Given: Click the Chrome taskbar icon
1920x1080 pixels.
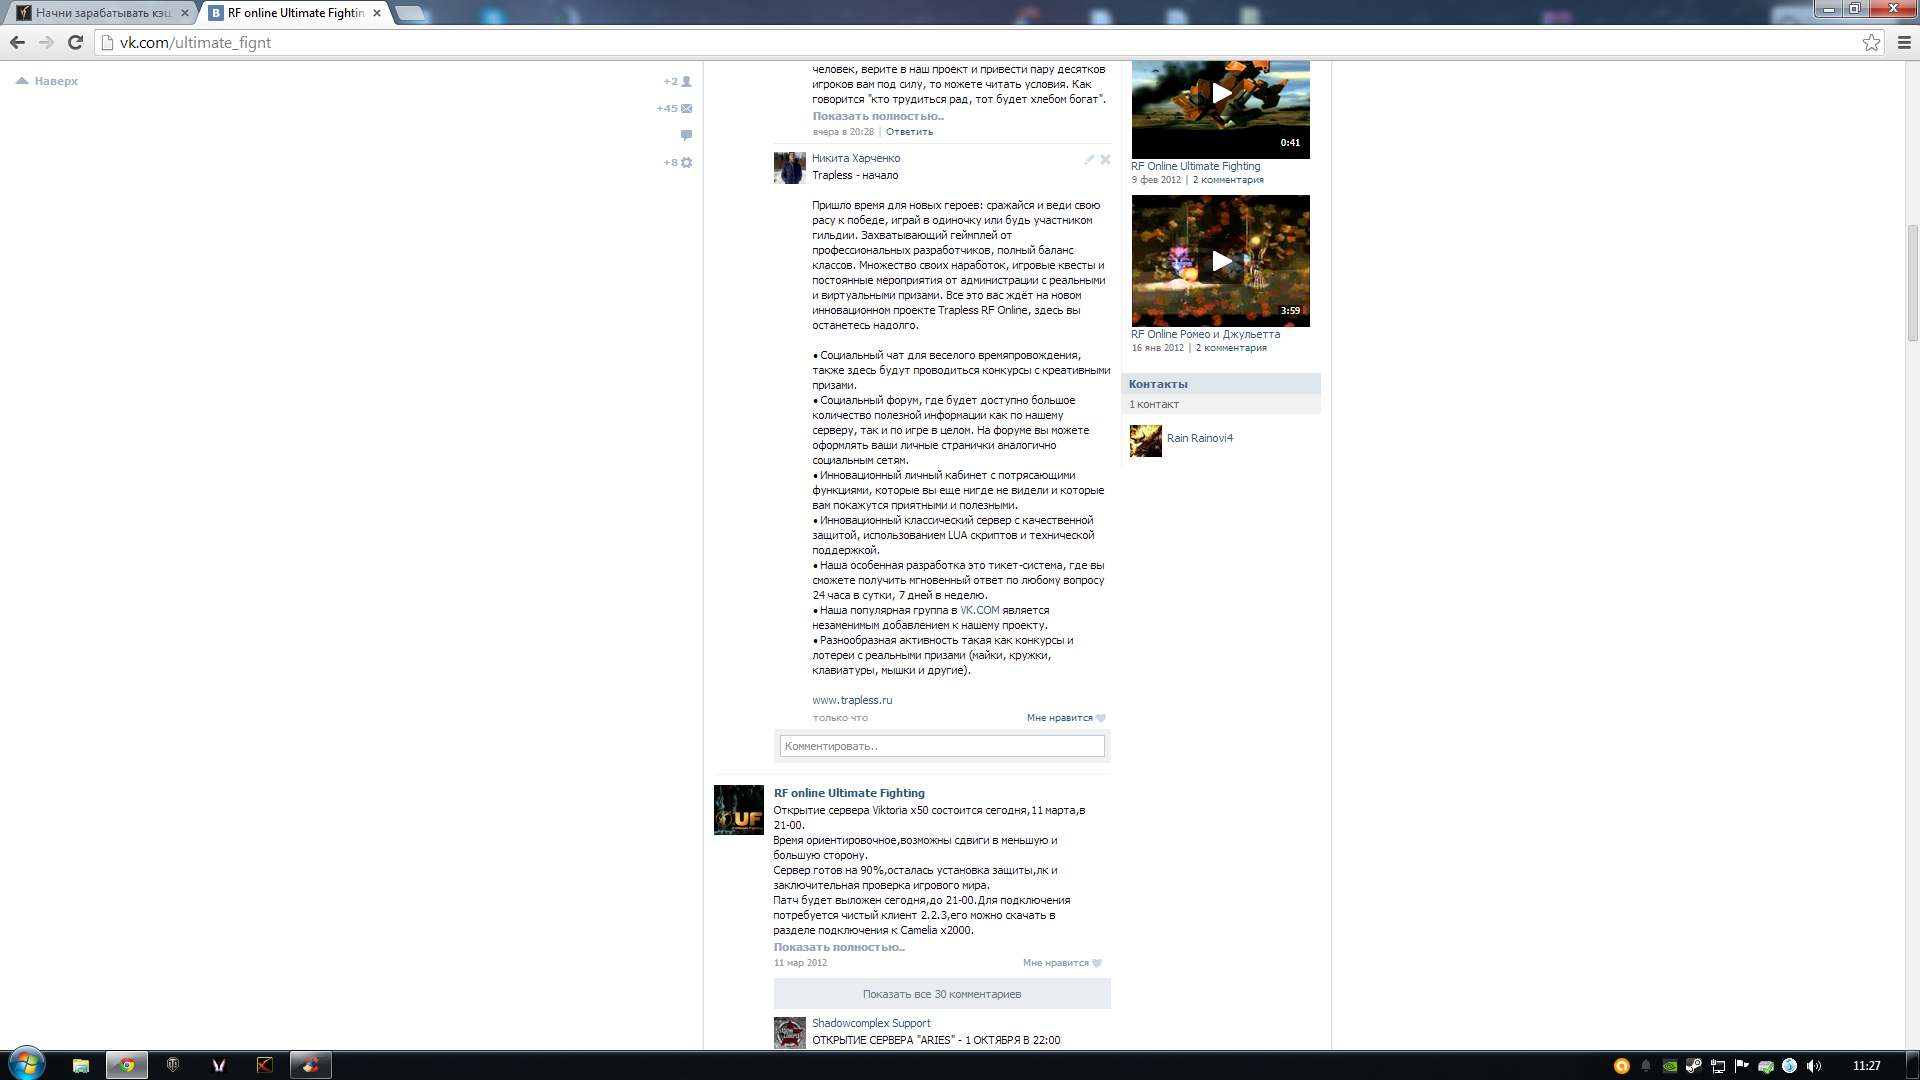Looking at the screenshot, I should click(x=127, y=1065).
